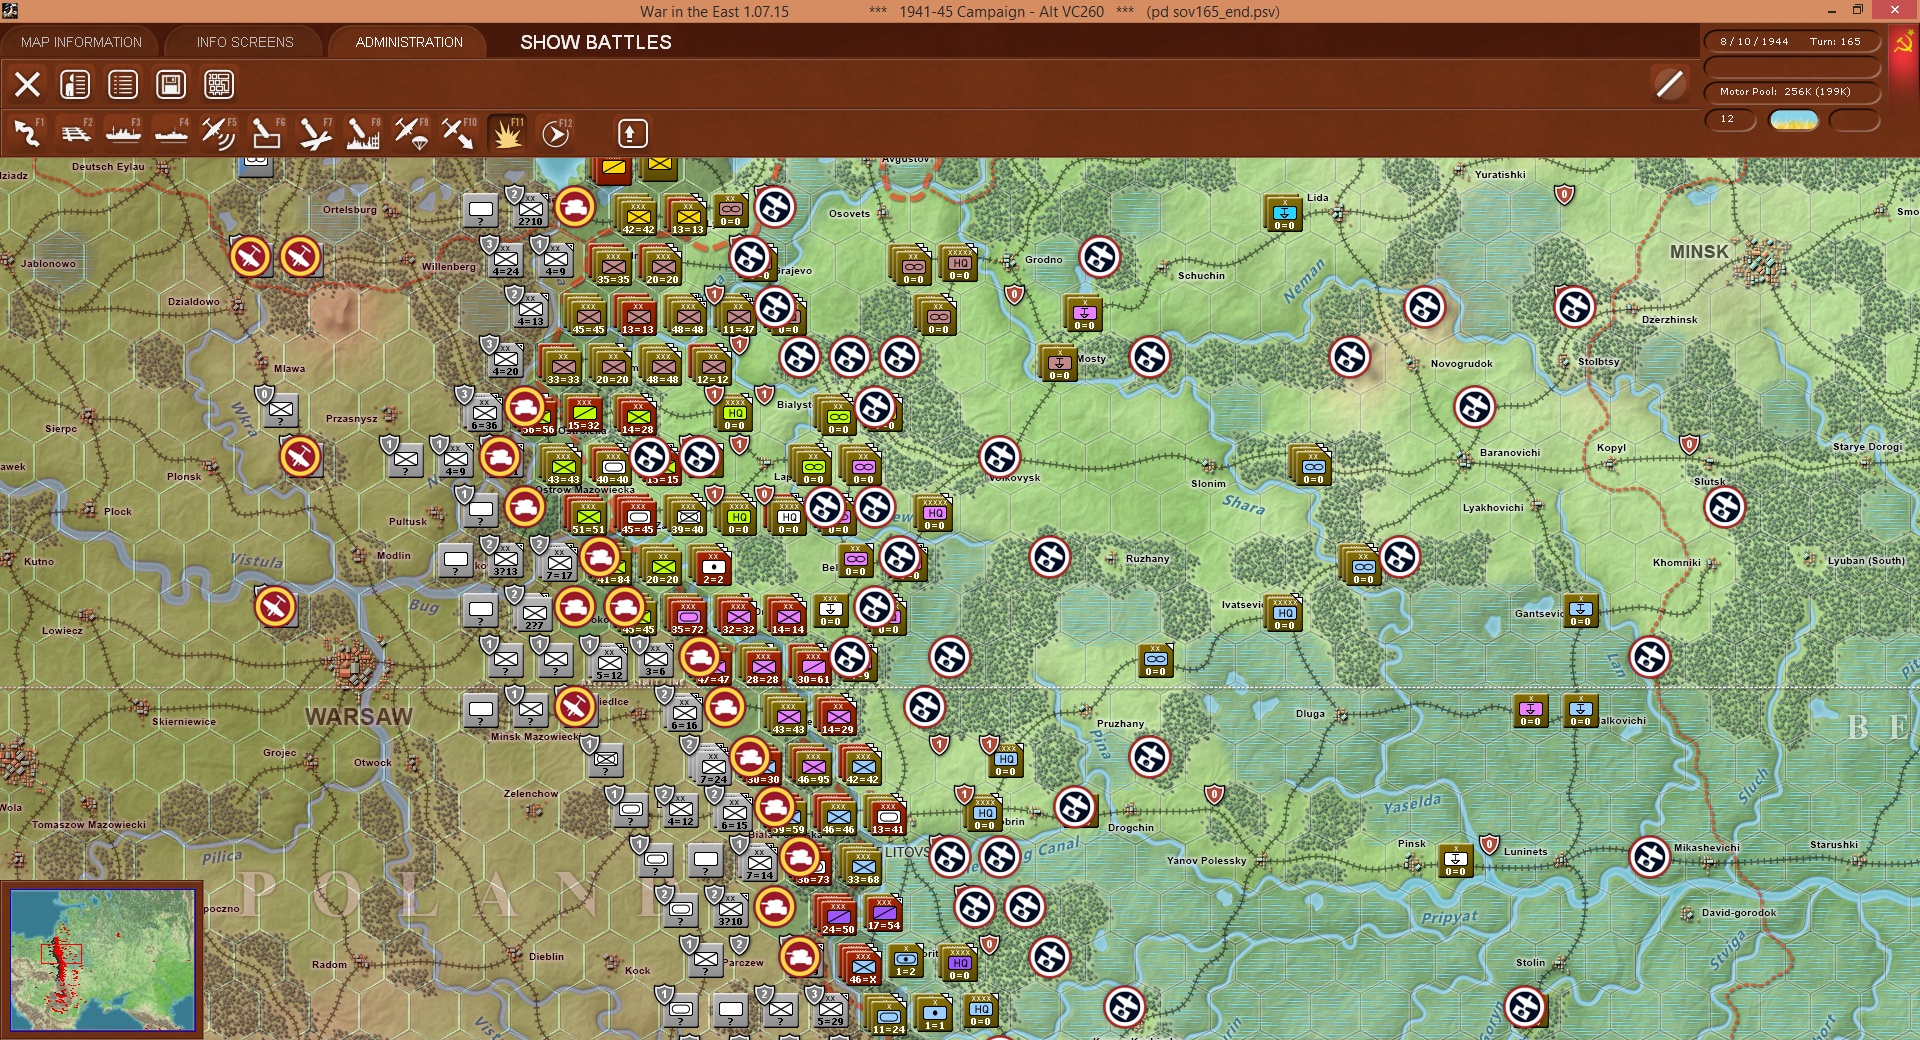
Task: Select the F1 move mode icon
Action: [27, 133]
